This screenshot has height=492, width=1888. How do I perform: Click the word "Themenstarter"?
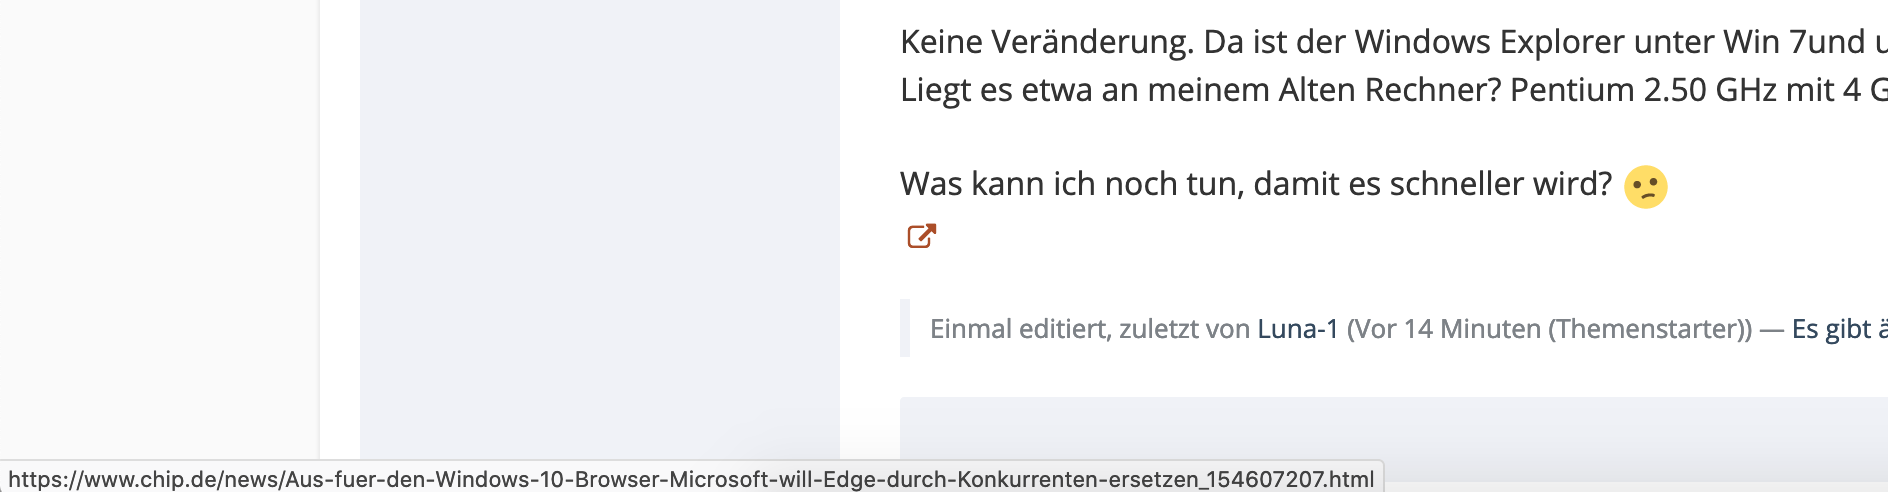pyautogui.click(x=1649, y=329)
